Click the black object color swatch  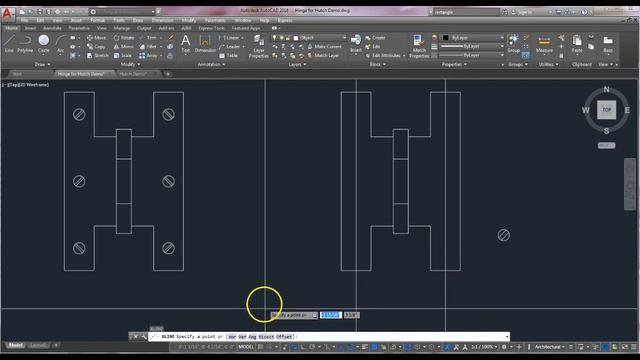pos(446,38)
